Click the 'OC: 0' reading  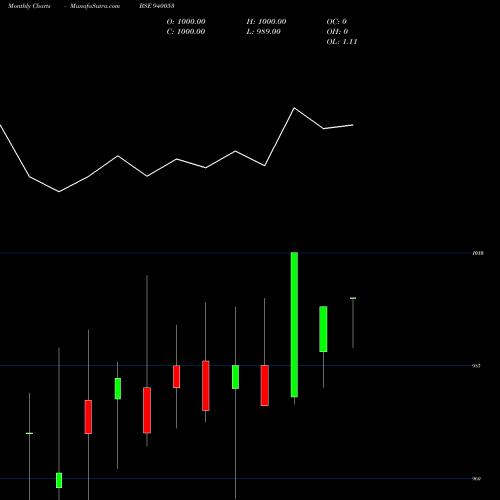pos(337,22)
